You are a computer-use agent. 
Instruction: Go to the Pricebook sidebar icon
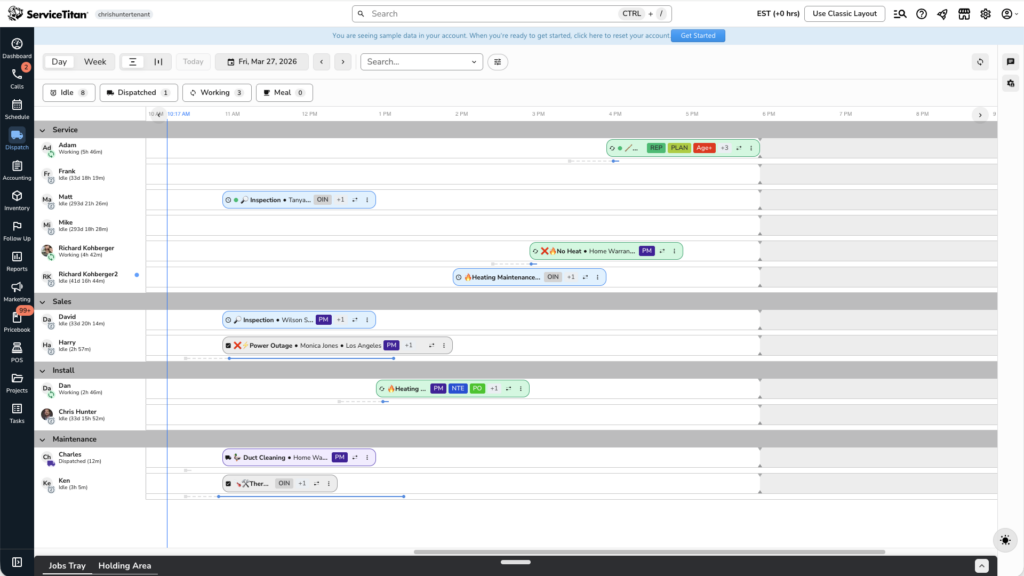[x=17, y=321]
